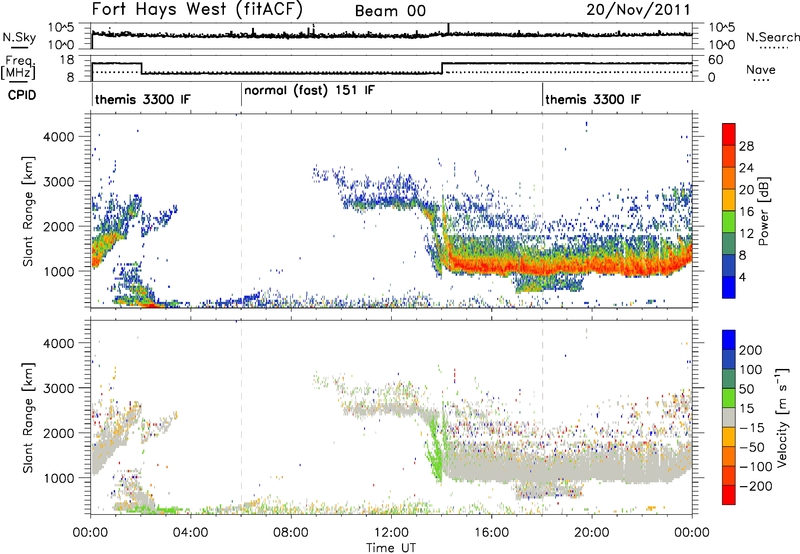Click the '18' frequency axis tick
Screen dimensions: 800x554
[66, 60]
